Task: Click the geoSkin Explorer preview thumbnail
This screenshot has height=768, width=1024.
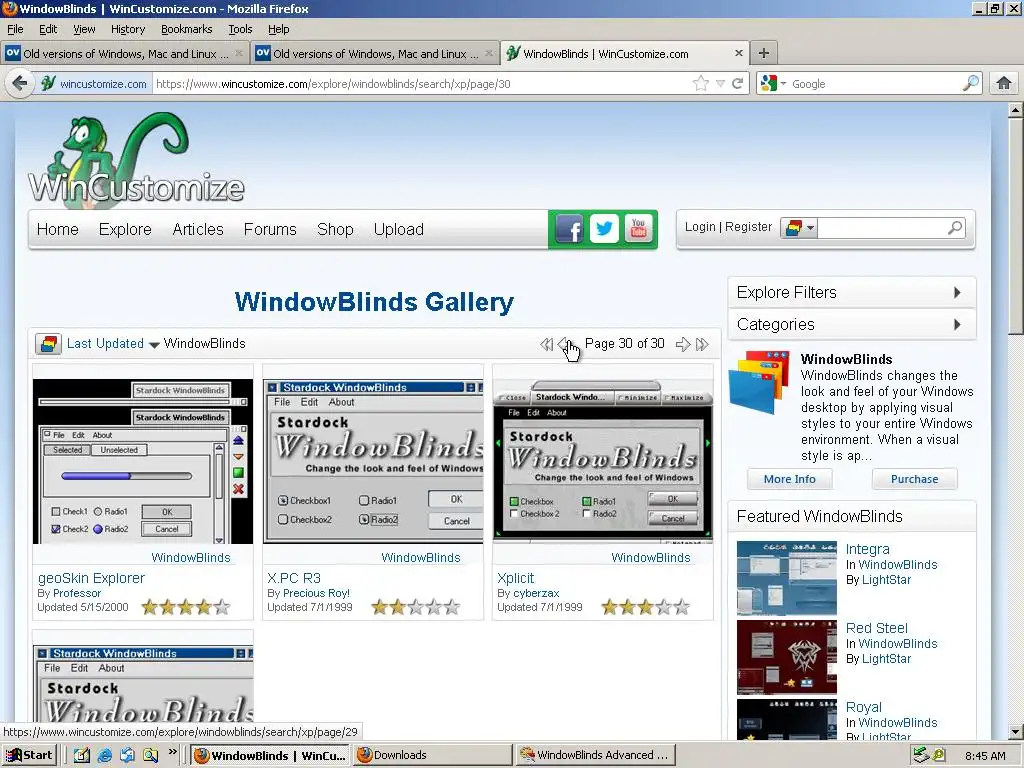Action: [143, 461]
